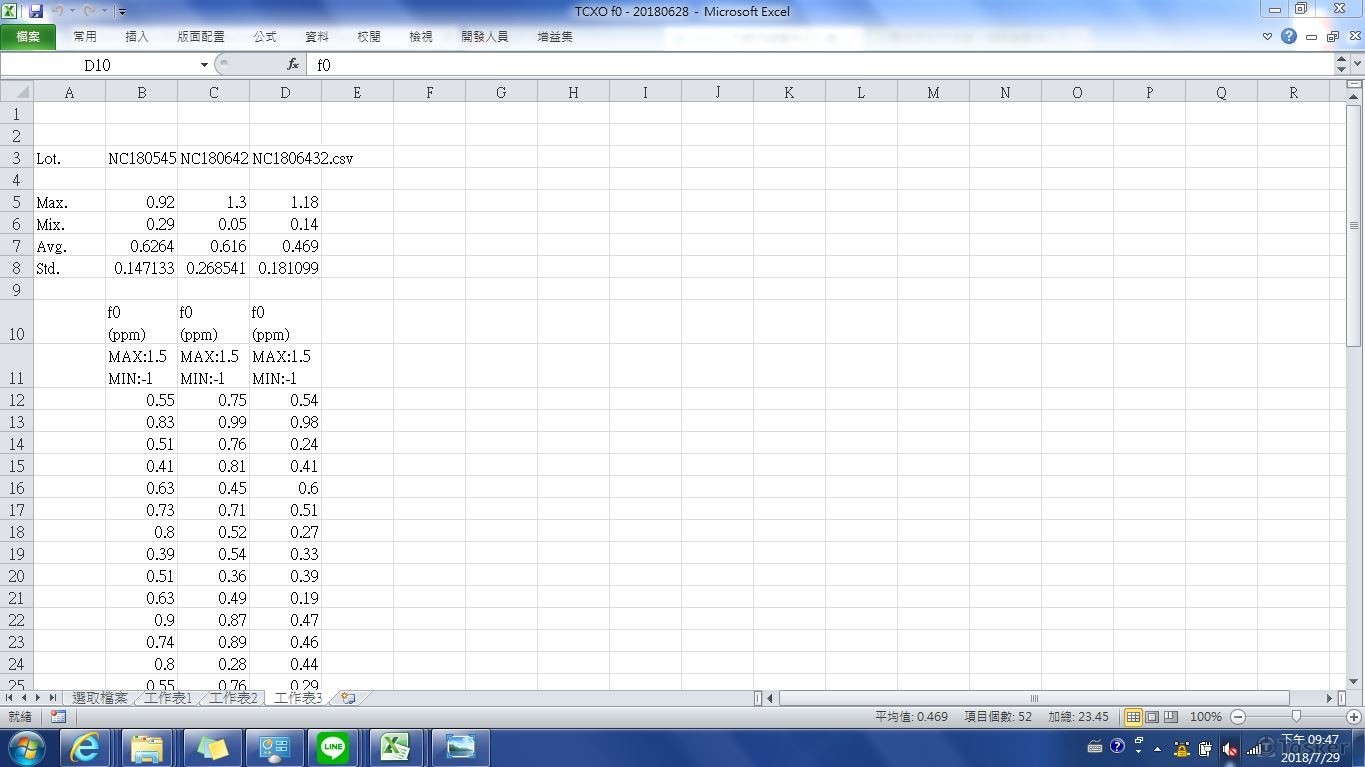Click the Excel Help question mark icon
1365x767 pixels.
tap(1289, 36)
